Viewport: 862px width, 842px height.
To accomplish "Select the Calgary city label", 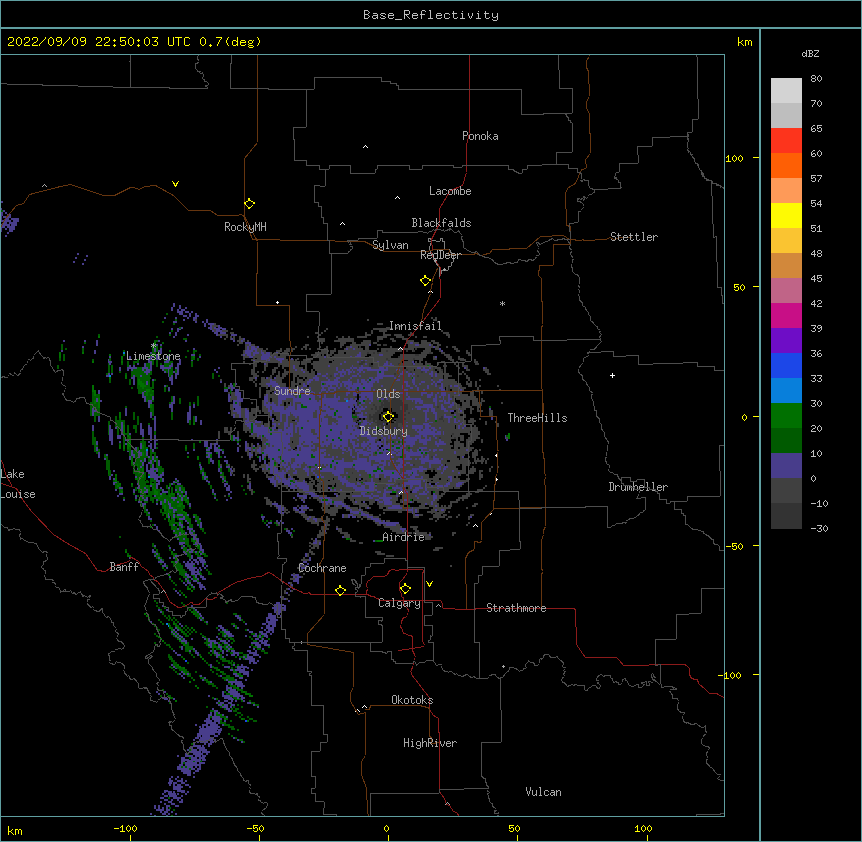I will point(399,603).
